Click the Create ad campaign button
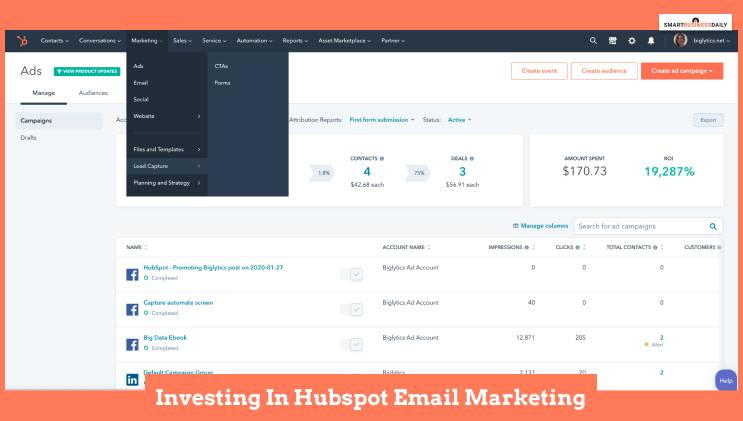 coord(682,71)
